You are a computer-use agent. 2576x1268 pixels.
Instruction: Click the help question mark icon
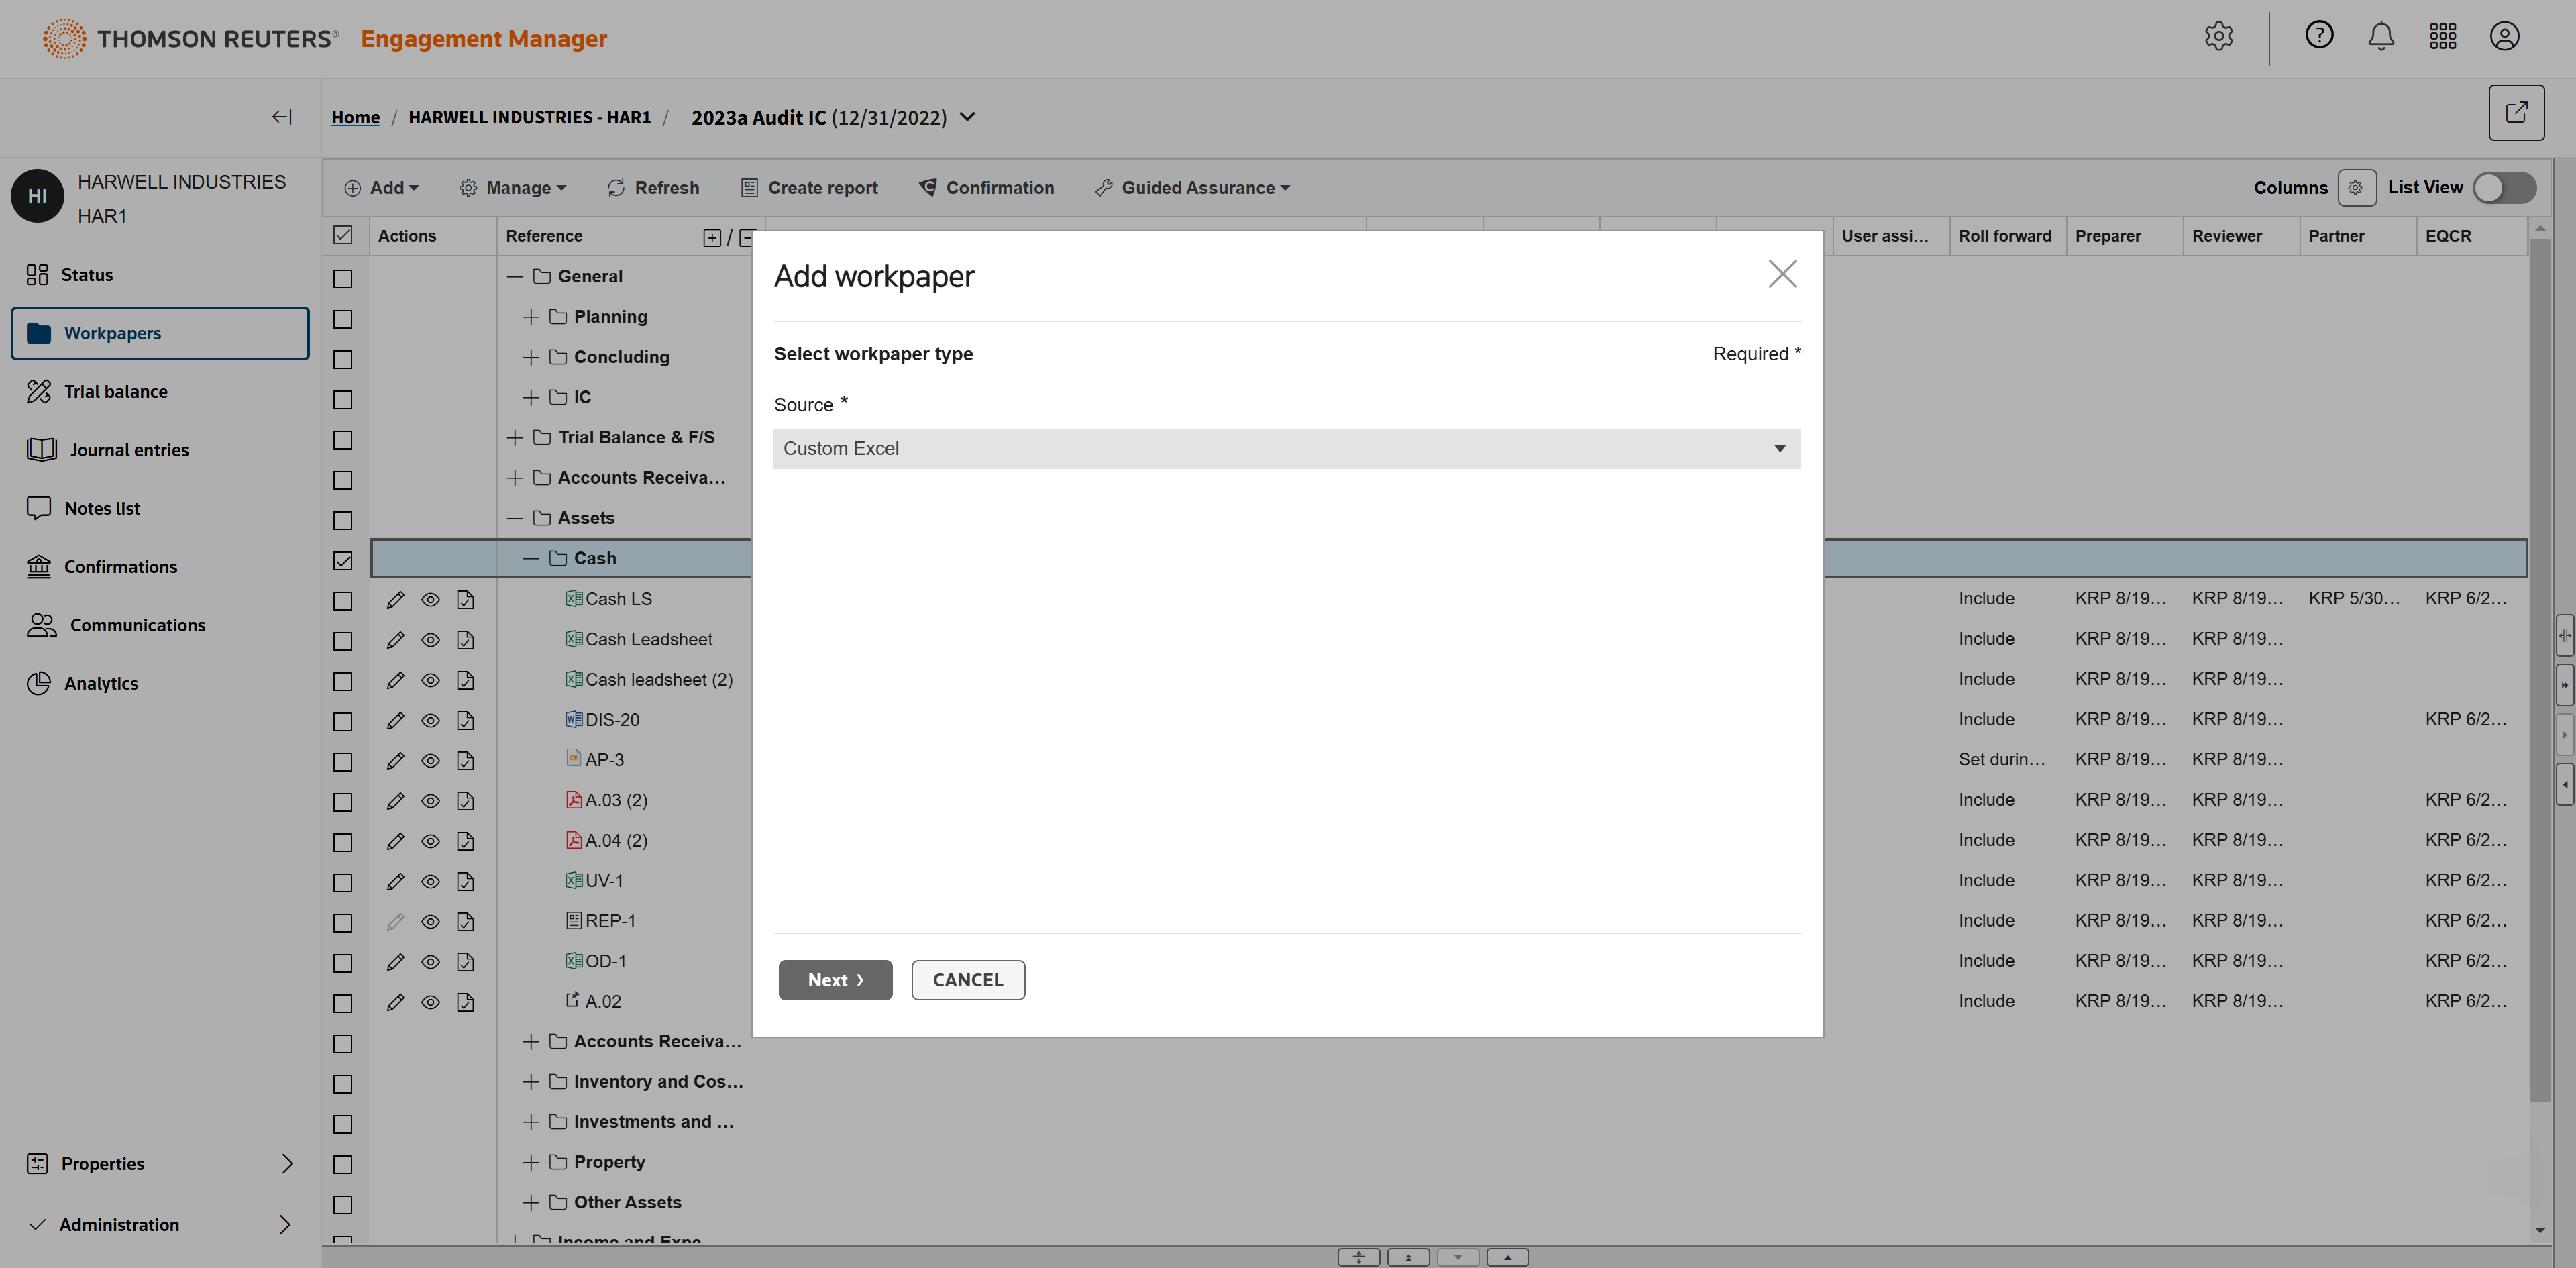pyautogui.click(x=2319, y=35)
